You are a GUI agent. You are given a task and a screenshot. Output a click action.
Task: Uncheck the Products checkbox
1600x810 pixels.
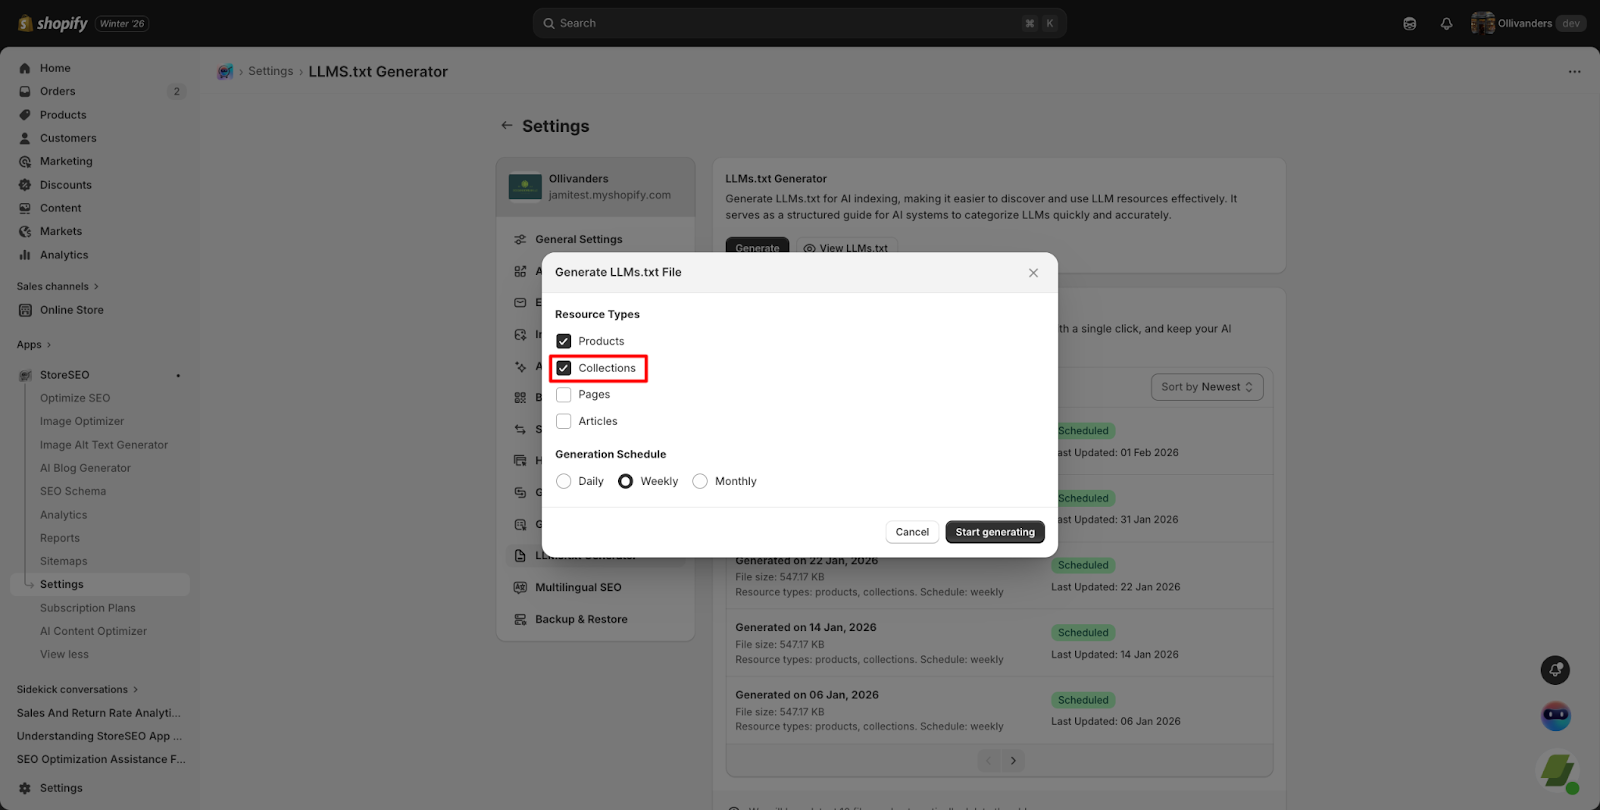(564, 341)
